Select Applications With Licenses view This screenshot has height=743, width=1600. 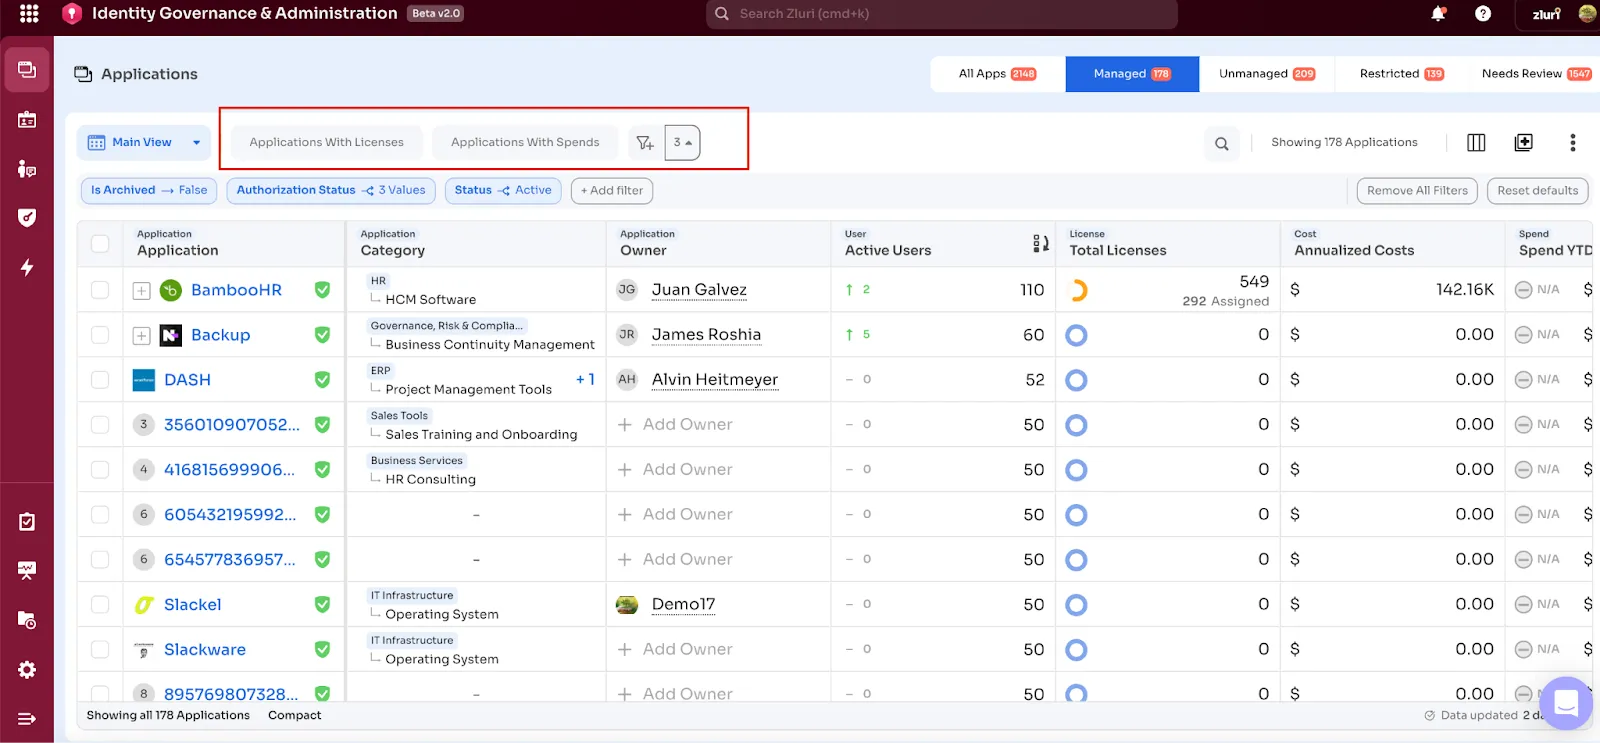327,142
